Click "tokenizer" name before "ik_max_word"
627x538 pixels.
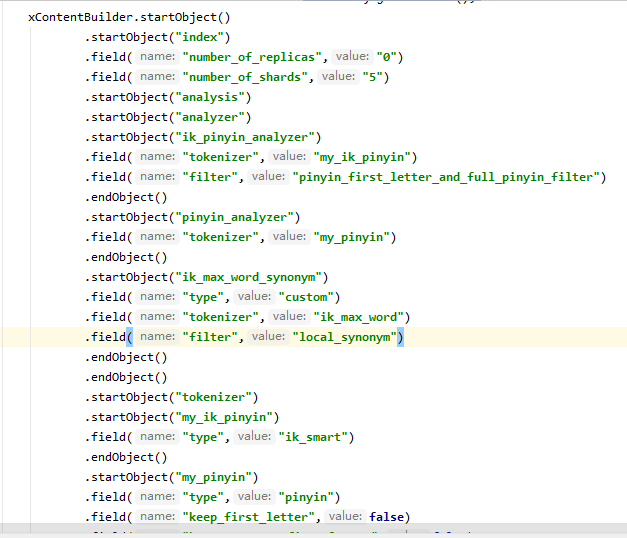point(220,317)
